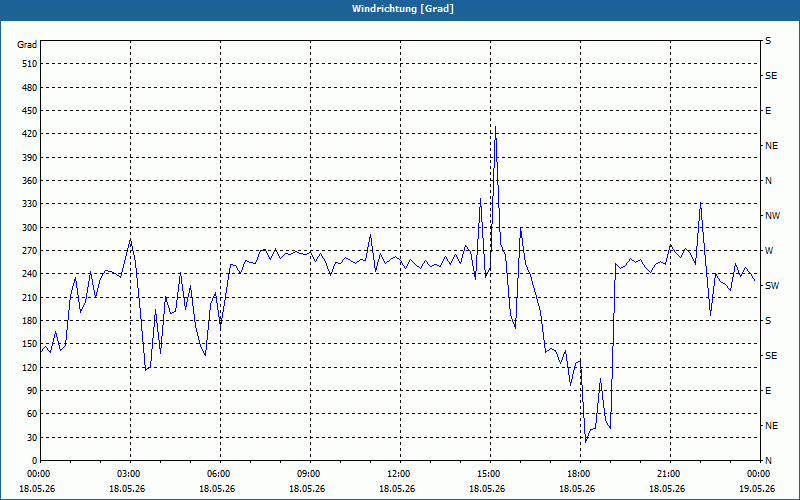Select the Grad unit label above the axis
Image resolution: width=800 pixels, height=500 pixels.
27,45
